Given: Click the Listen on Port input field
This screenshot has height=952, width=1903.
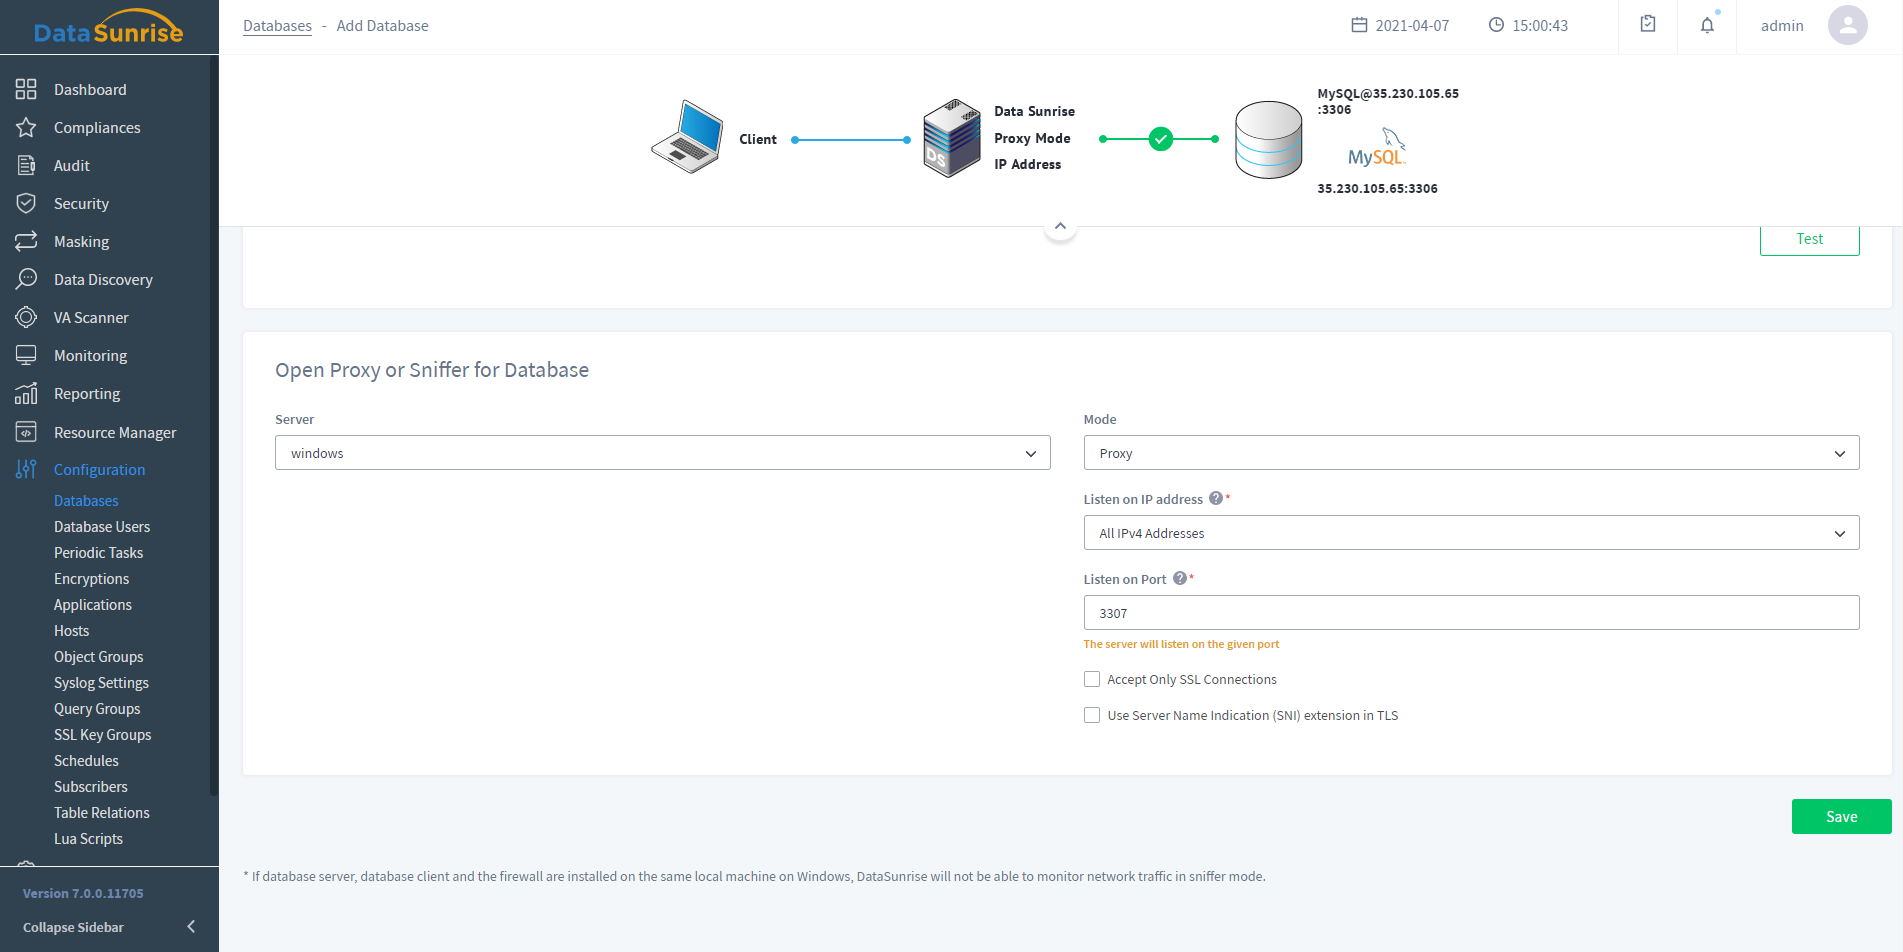Looking at the screenshot, I should [x=1470, y=613].
